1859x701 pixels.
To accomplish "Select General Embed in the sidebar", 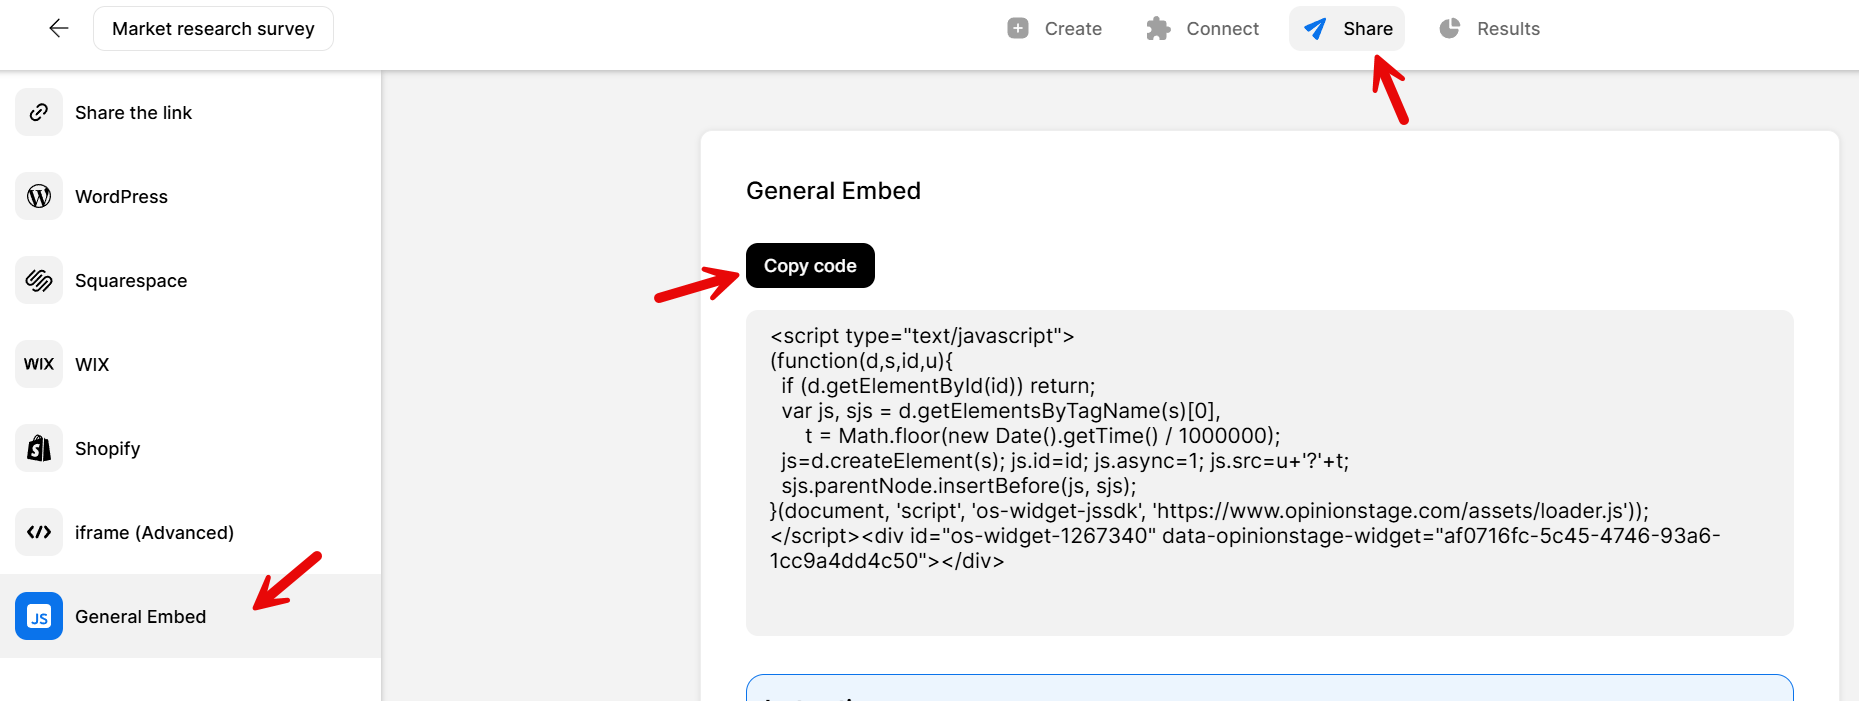I will (x=140, y=616).
